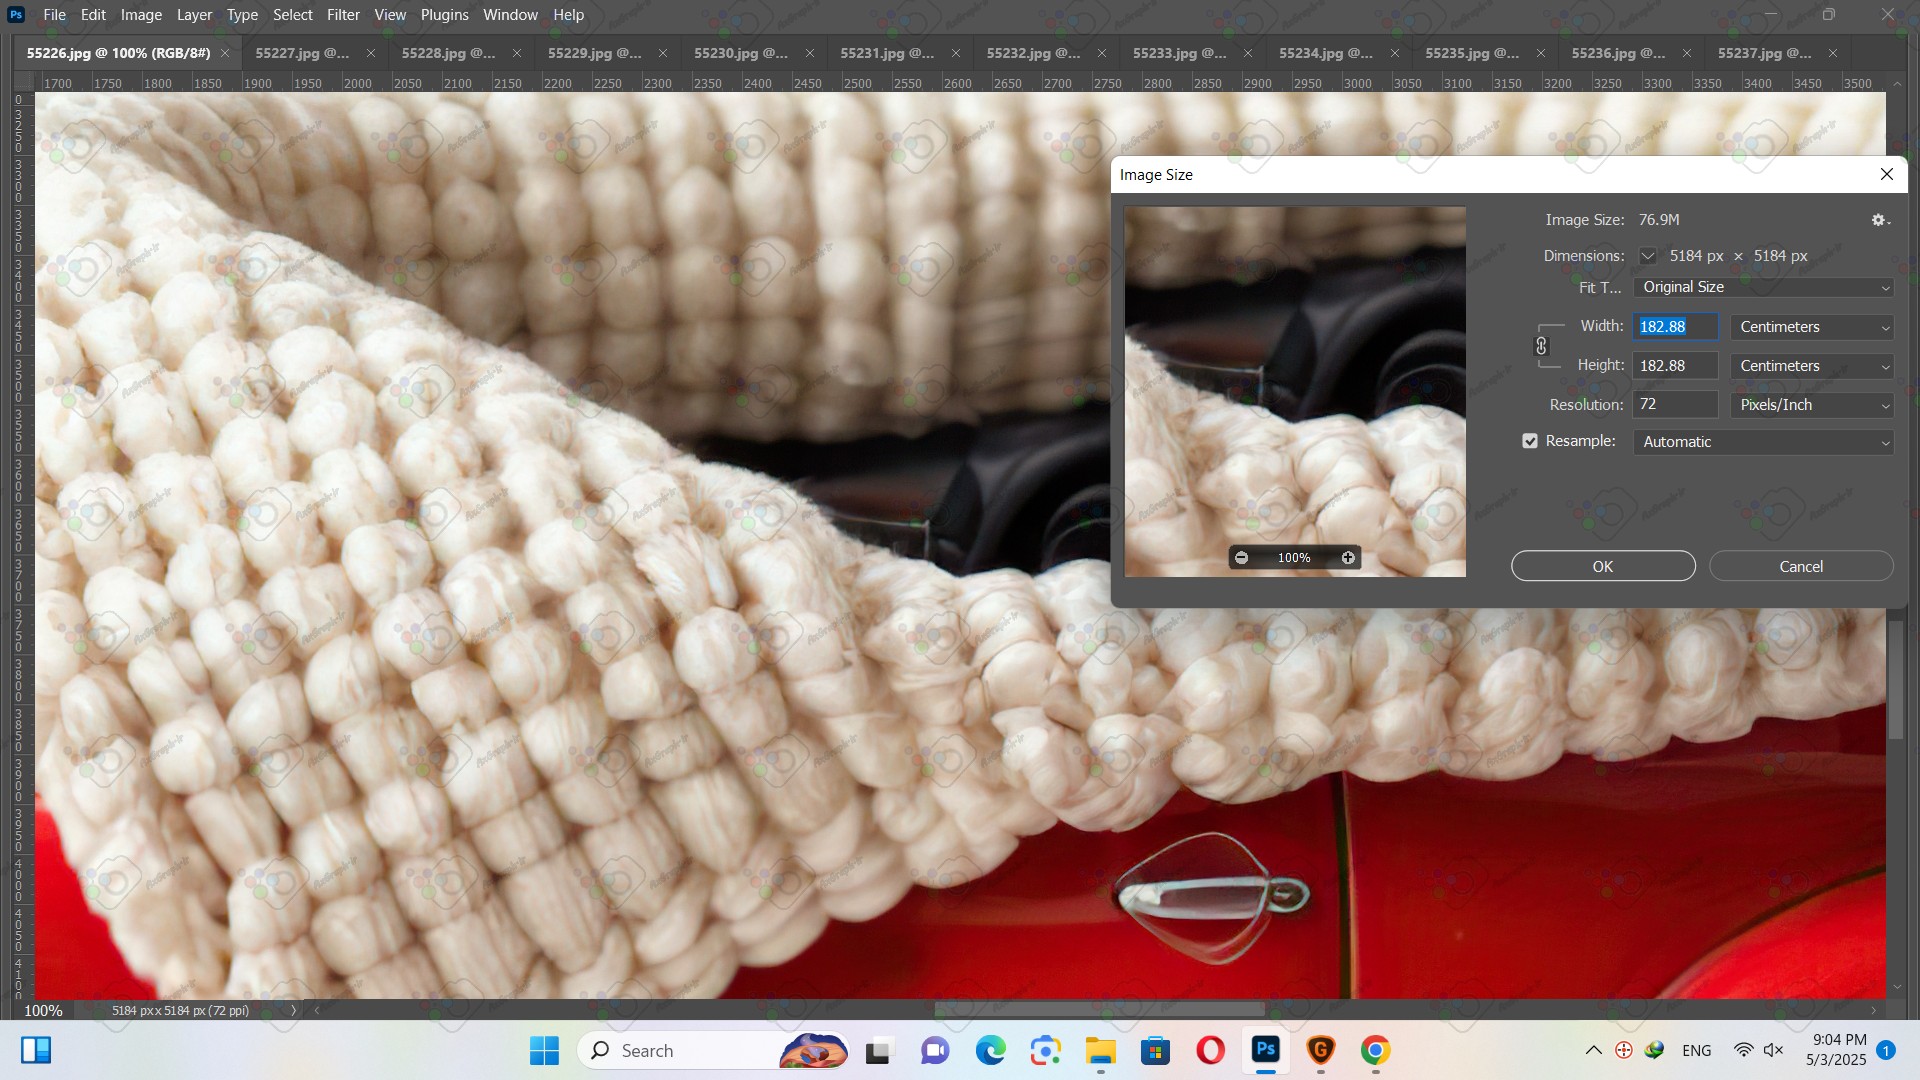Switch to 55228.jpg document tab
The height and width of the screenshot is (1080, 1920).
coord(449,53)
